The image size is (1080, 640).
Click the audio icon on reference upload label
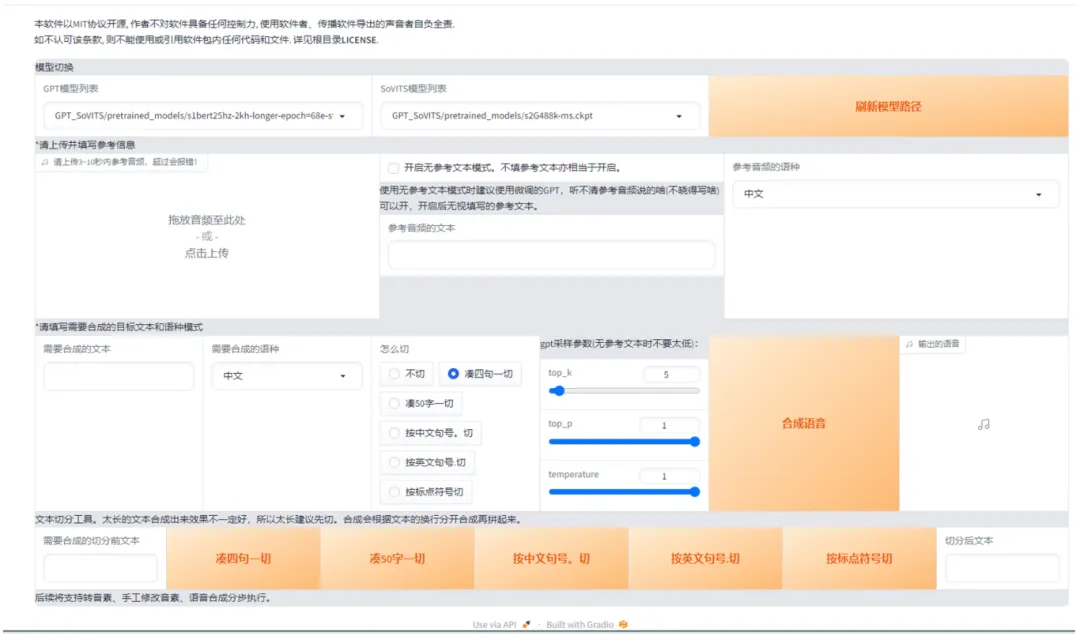coord(45,161)
